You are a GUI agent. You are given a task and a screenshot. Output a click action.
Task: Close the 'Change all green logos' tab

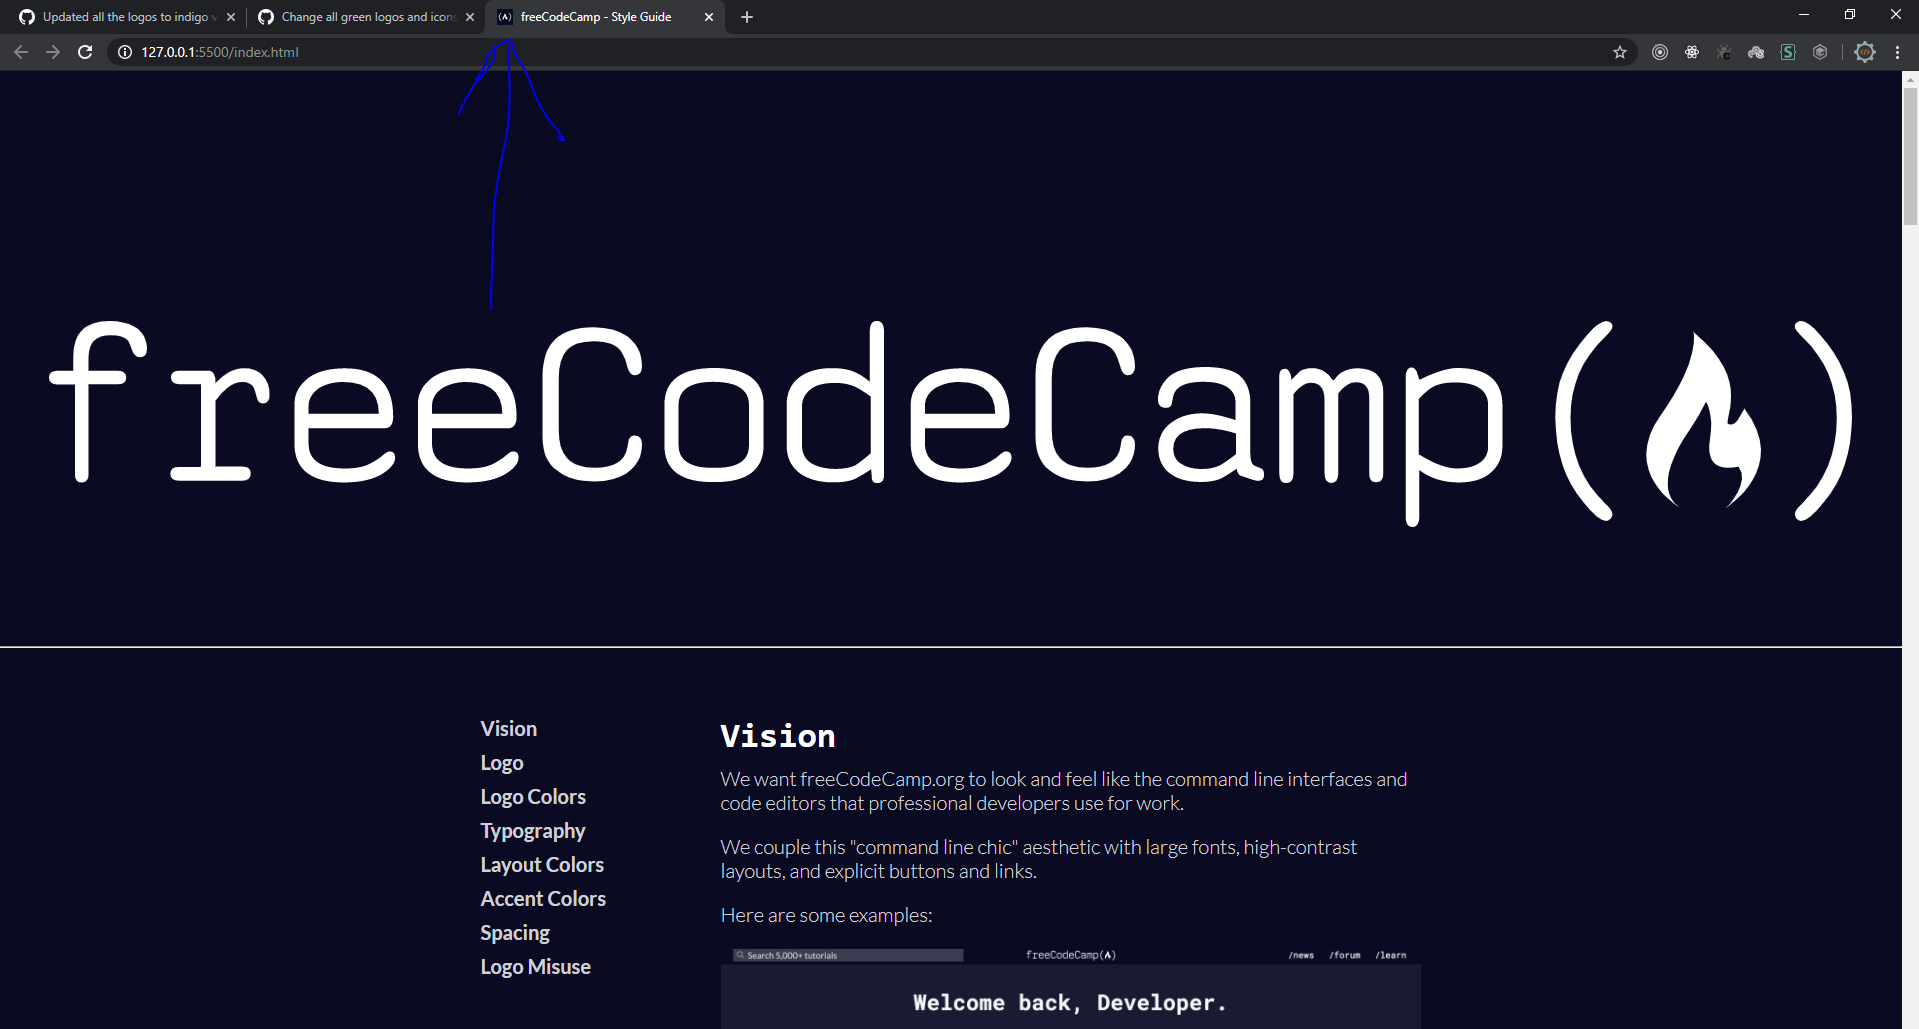(470, 17)
